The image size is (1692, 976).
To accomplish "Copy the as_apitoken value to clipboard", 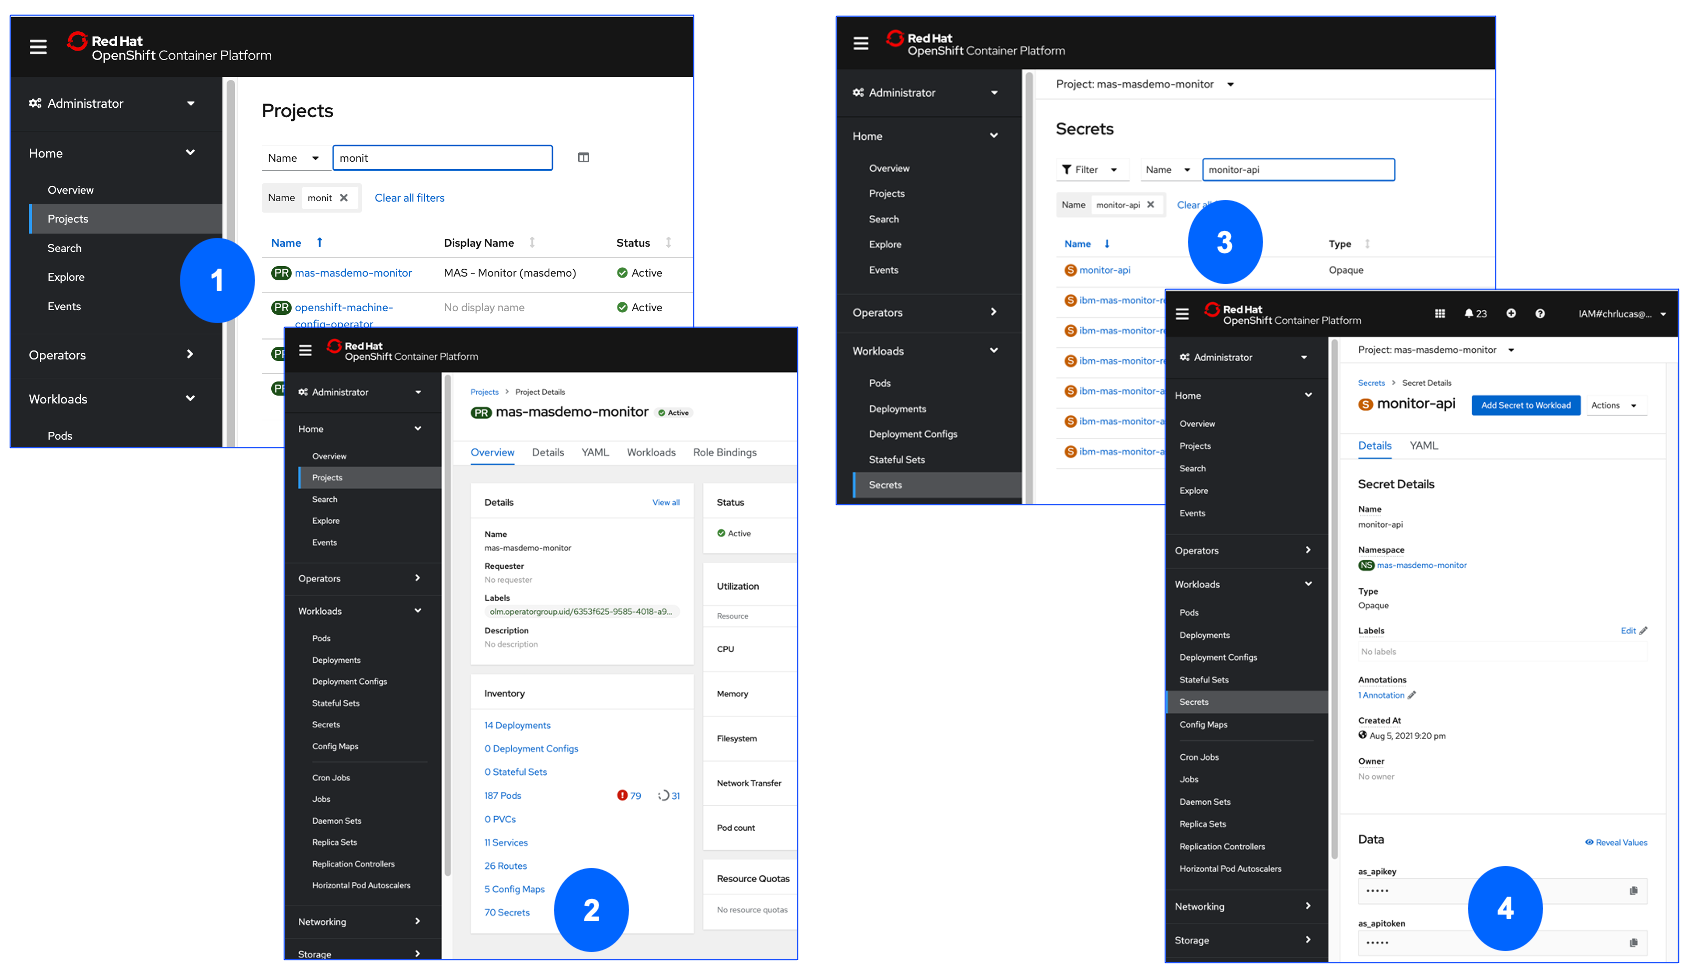I will [x=1634, y=942].
